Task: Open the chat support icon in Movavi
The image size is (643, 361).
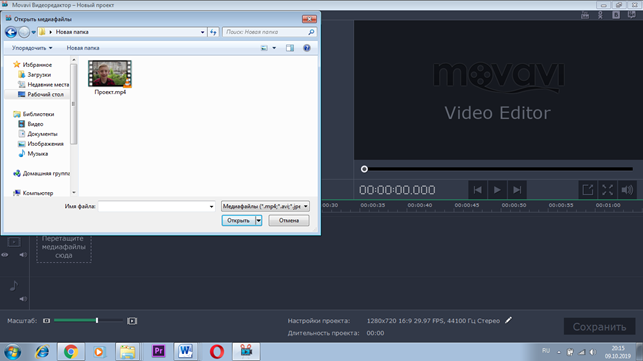Action: (x=632, y=15)
